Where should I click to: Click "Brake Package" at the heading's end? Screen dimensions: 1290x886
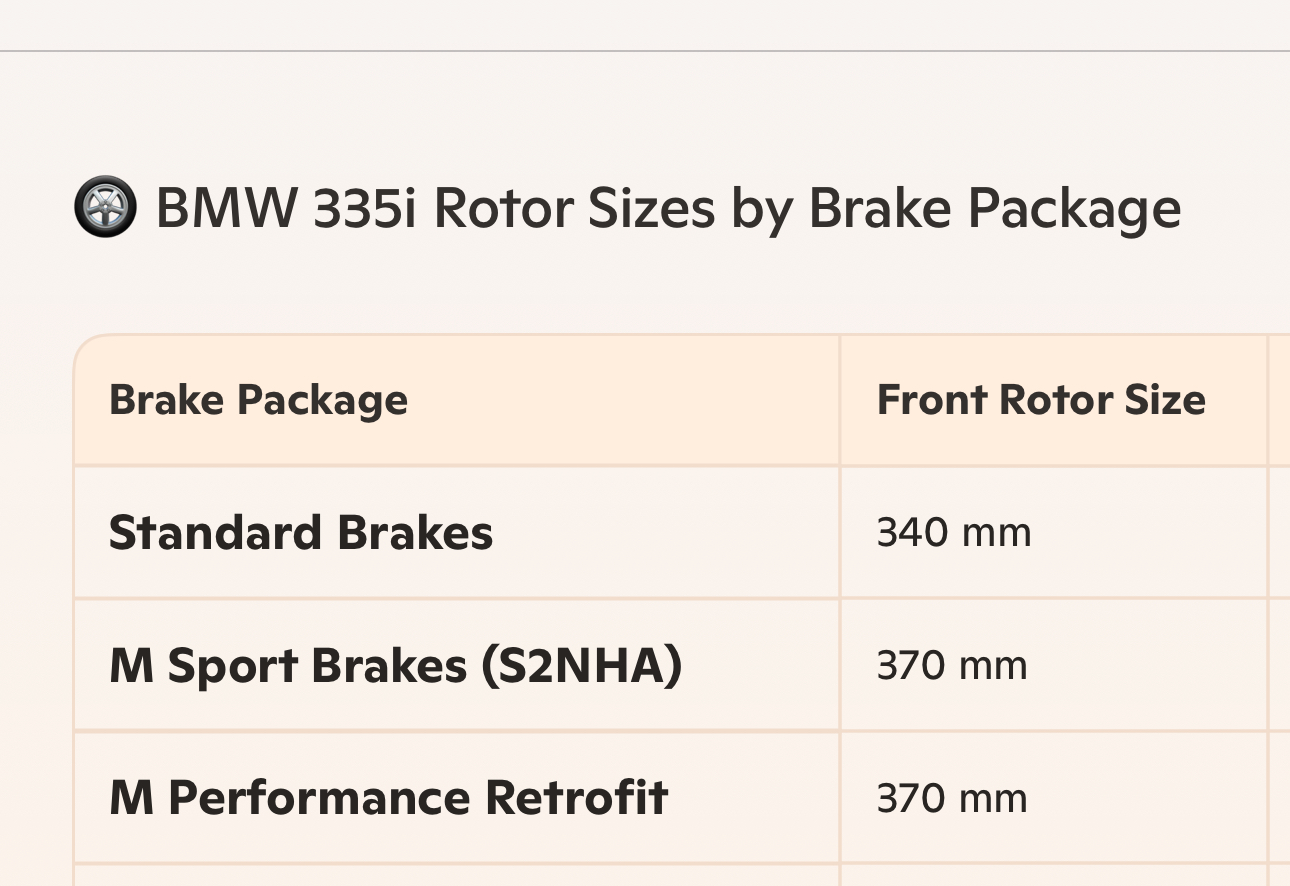[994, 209]
